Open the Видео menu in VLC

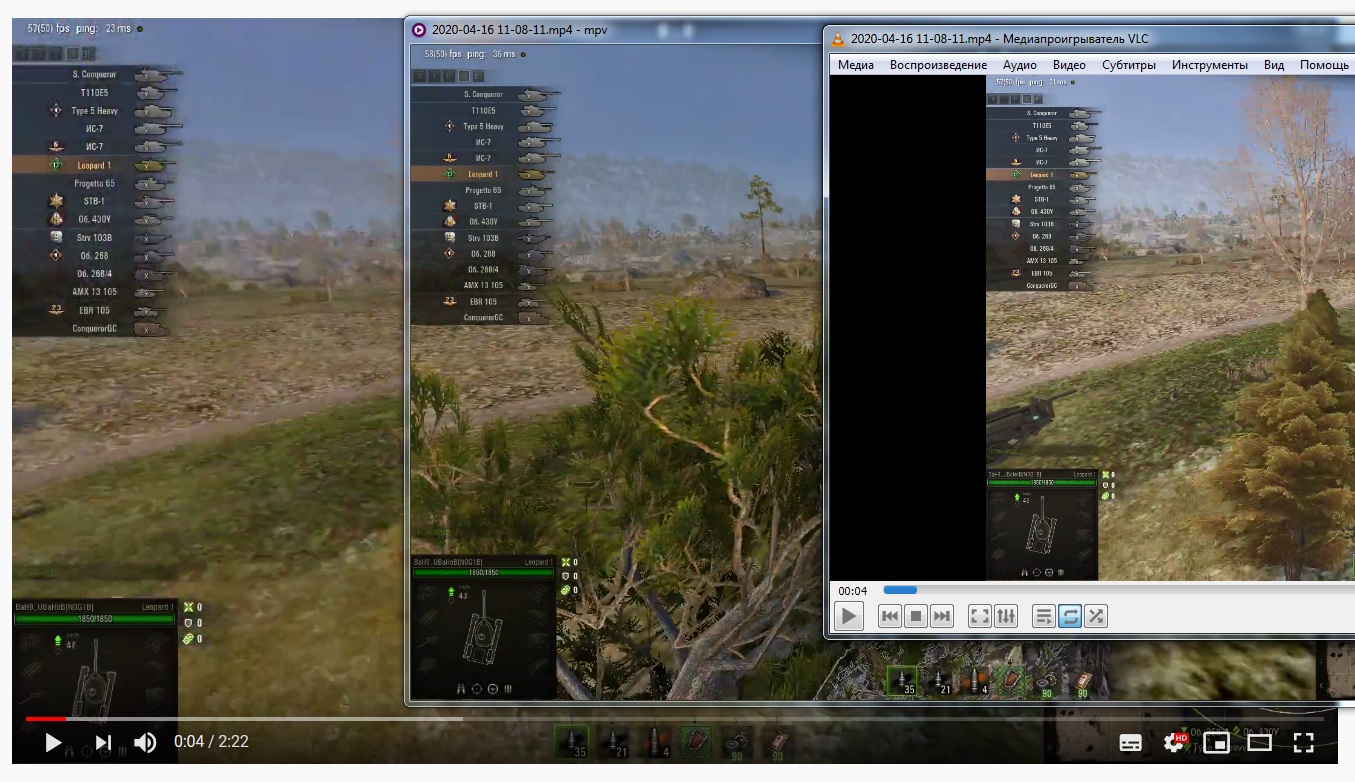coord(1069,65)
